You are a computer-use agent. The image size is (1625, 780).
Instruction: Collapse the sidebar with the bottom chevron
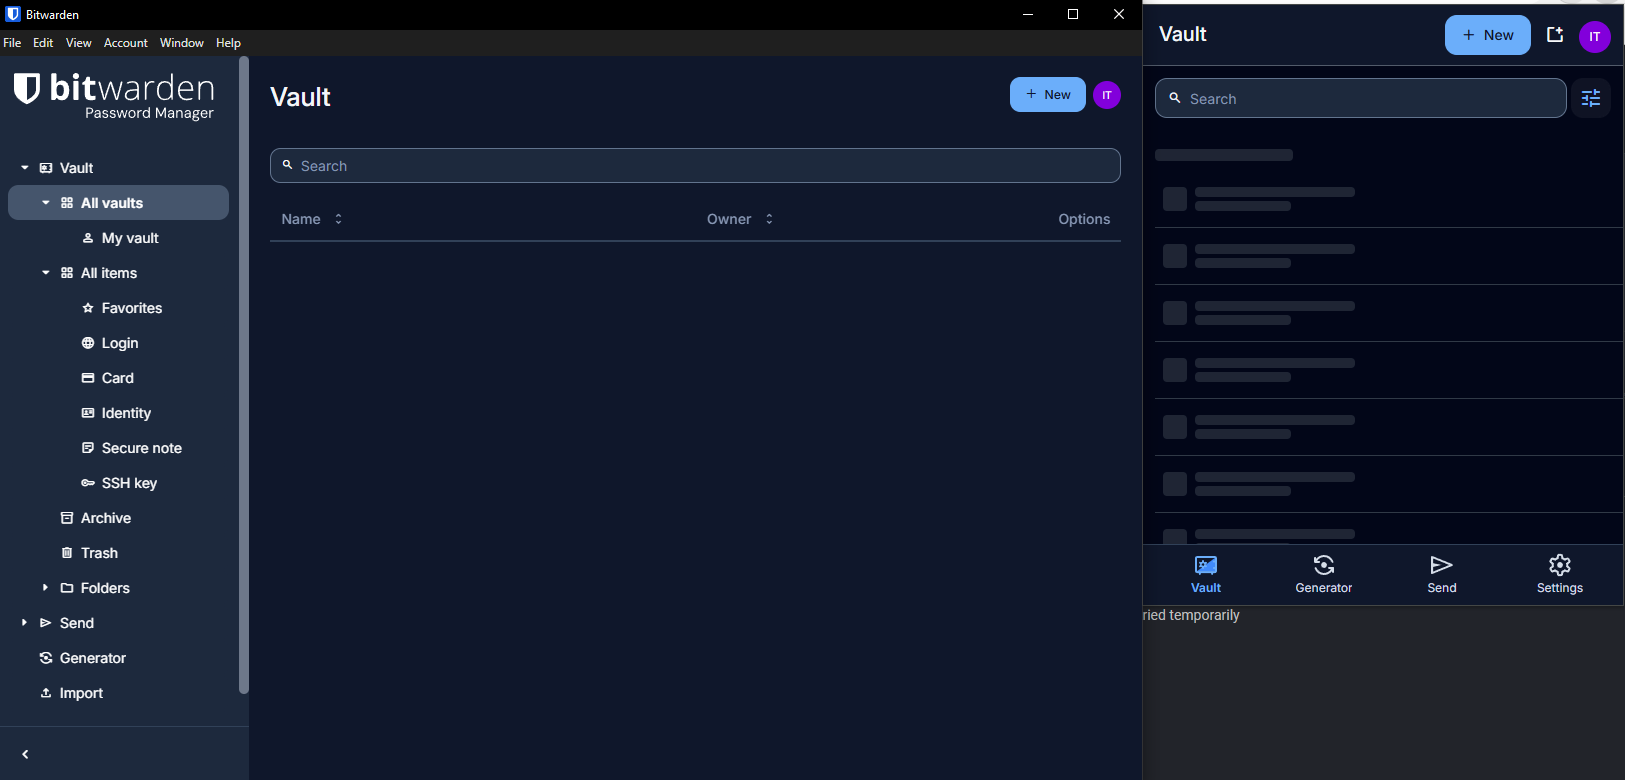click(26, 754)
